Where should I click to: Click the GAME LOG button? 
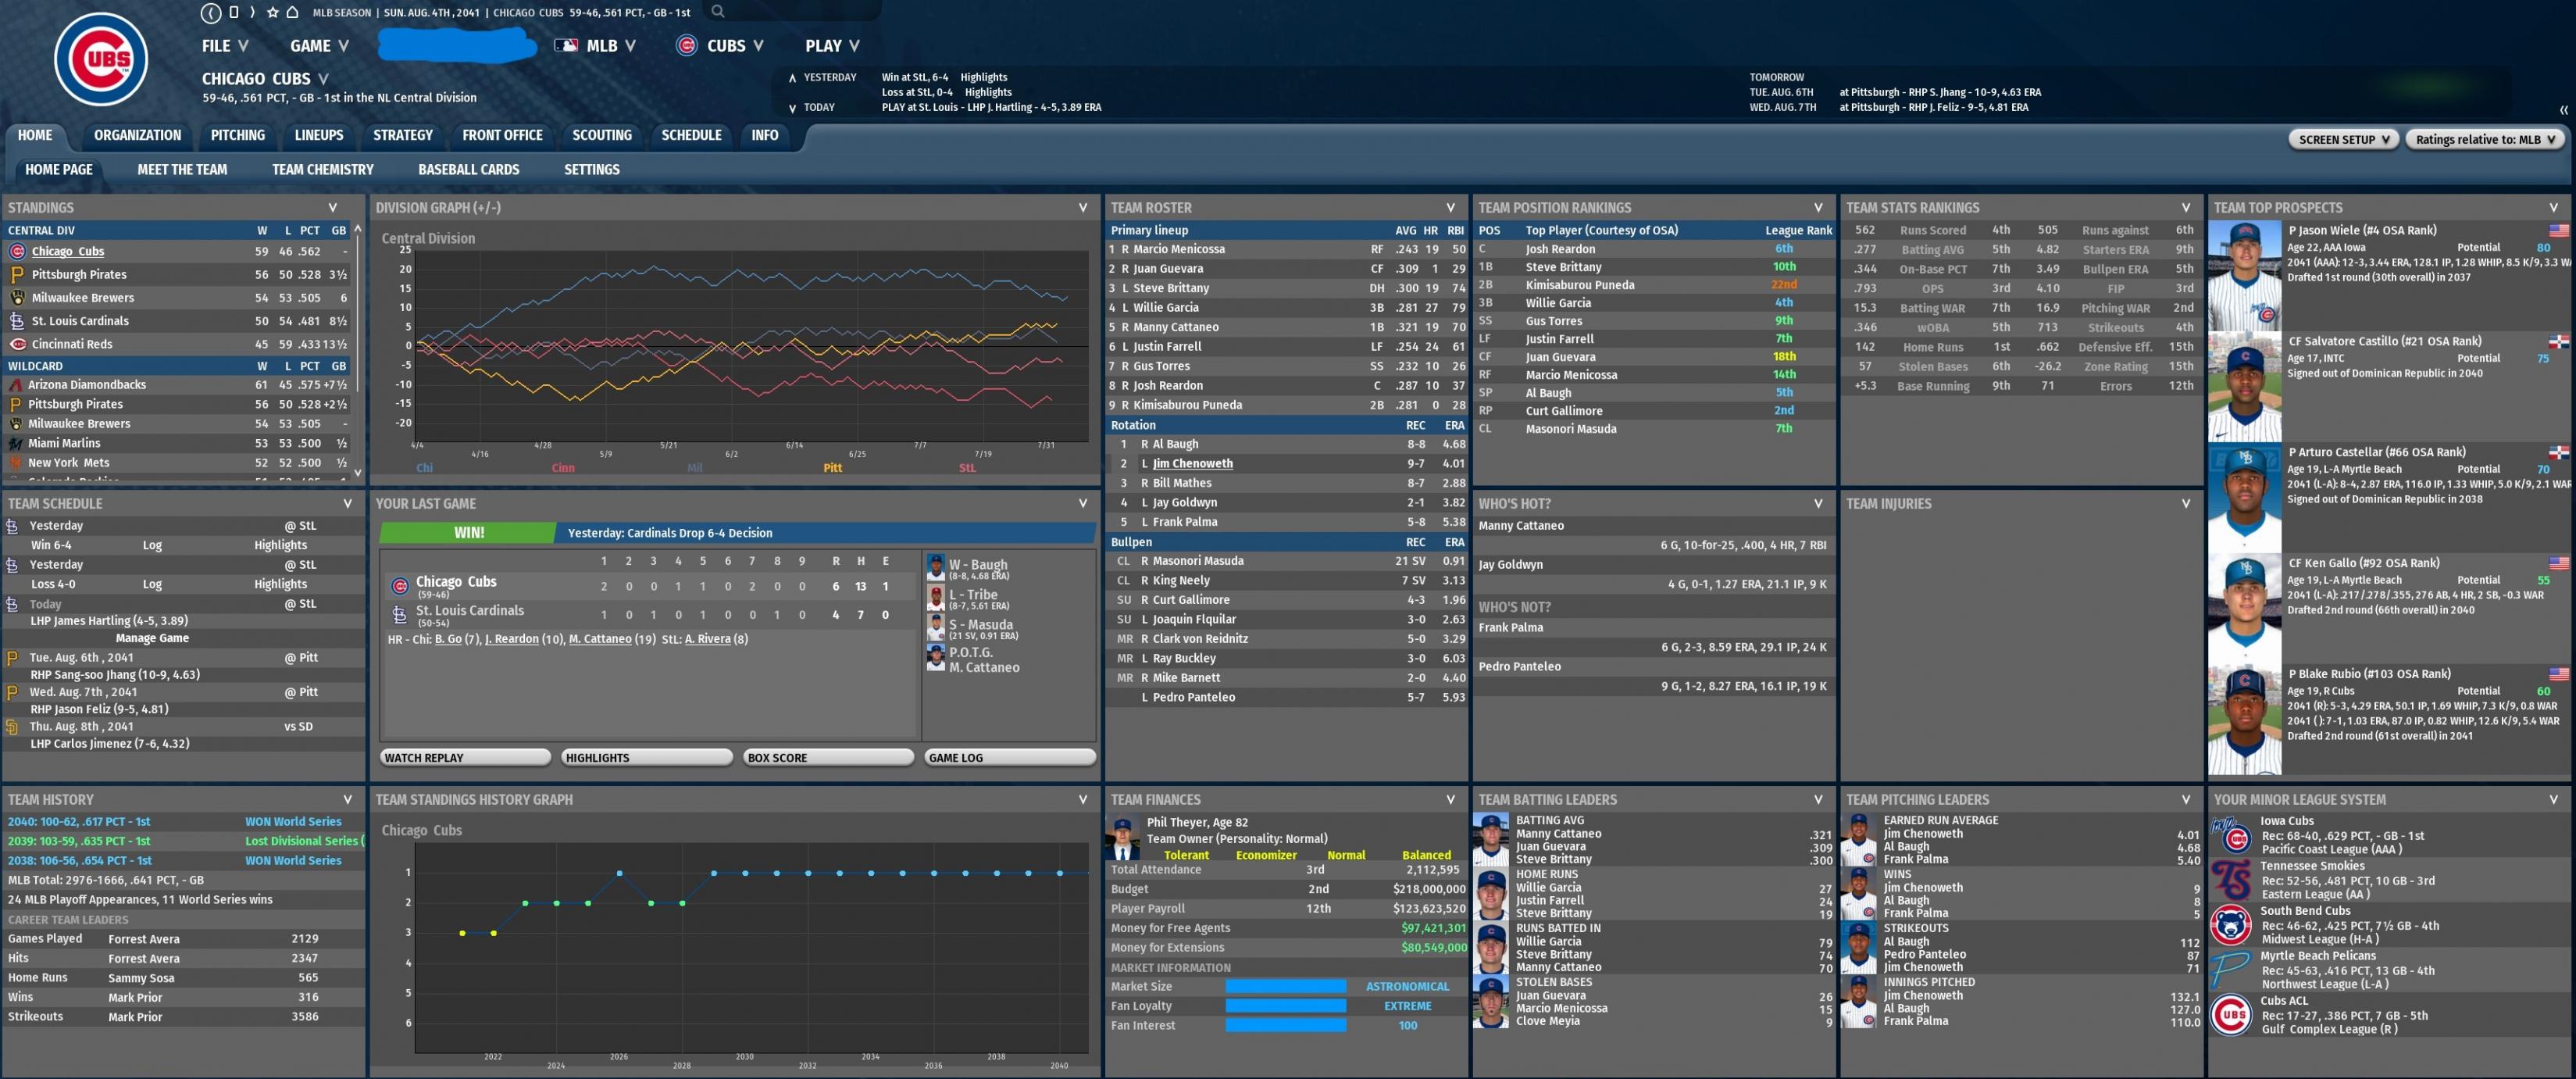[1010, 758]
